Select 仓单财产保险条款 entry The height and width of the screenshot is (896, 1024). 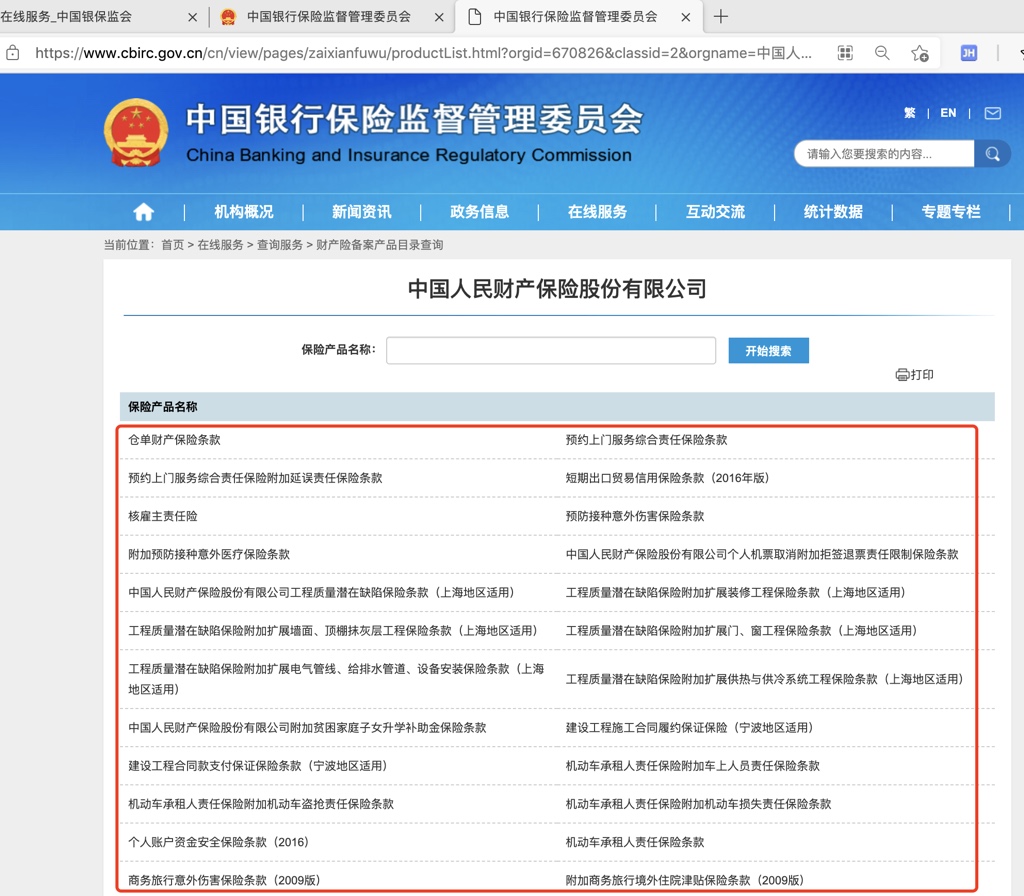tap(174, 440)
